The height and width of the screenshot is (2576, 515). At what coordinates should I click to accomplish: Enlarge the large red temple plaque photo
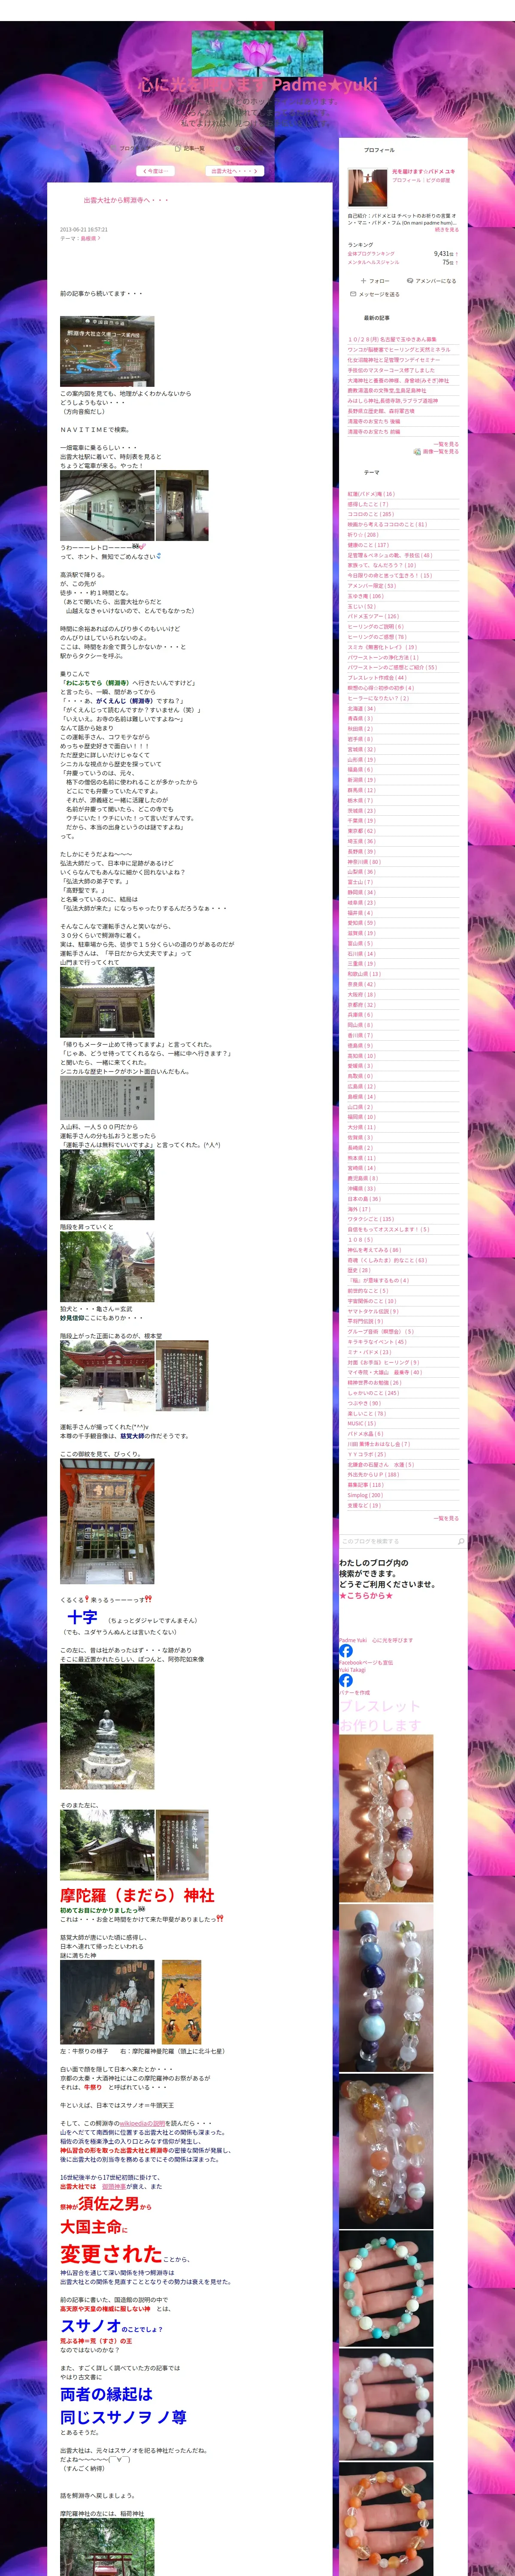click(107, 1522)
